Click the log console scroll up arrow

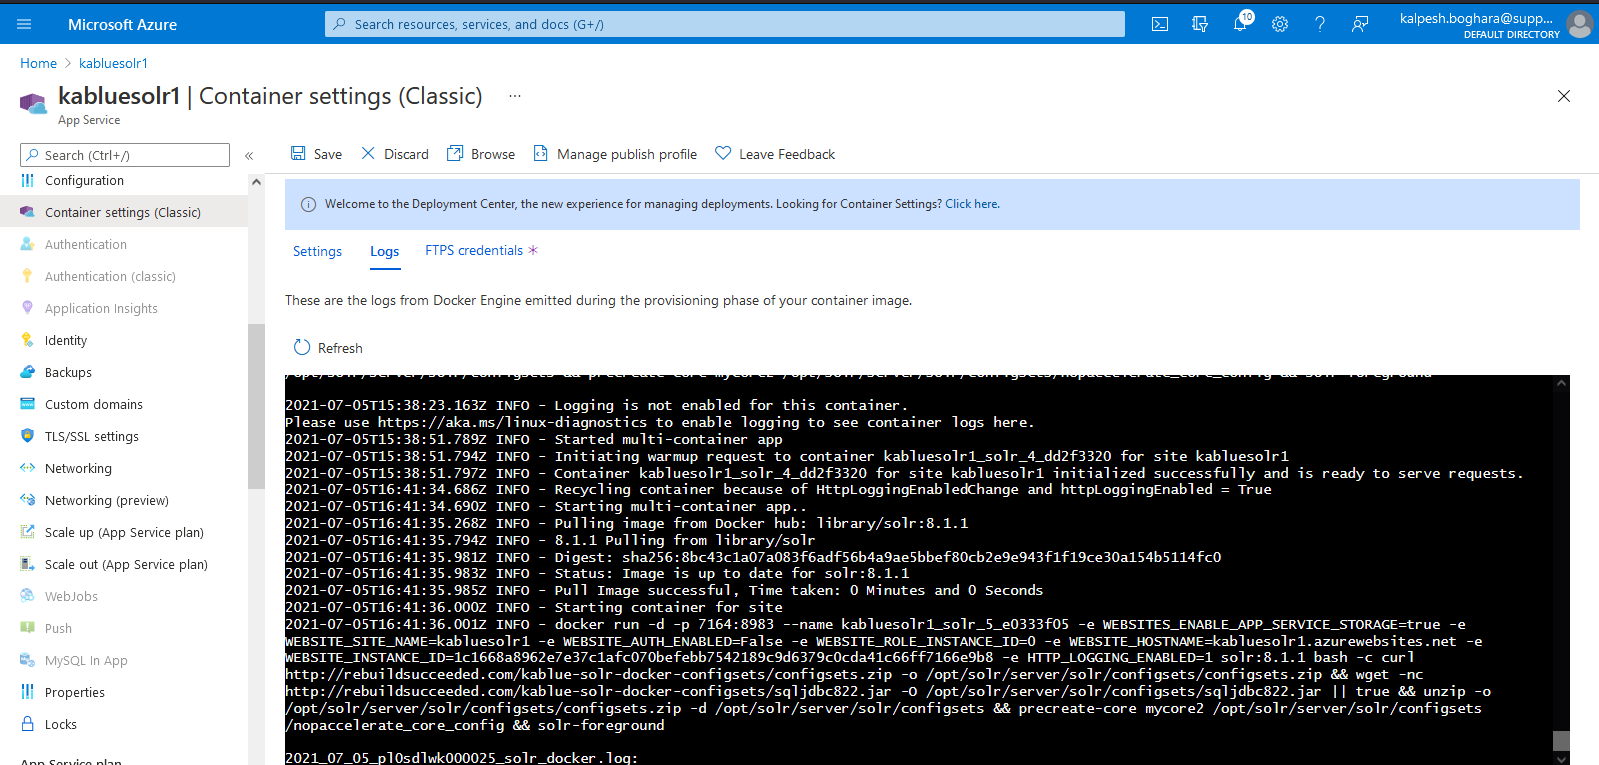coord(1561,383)
